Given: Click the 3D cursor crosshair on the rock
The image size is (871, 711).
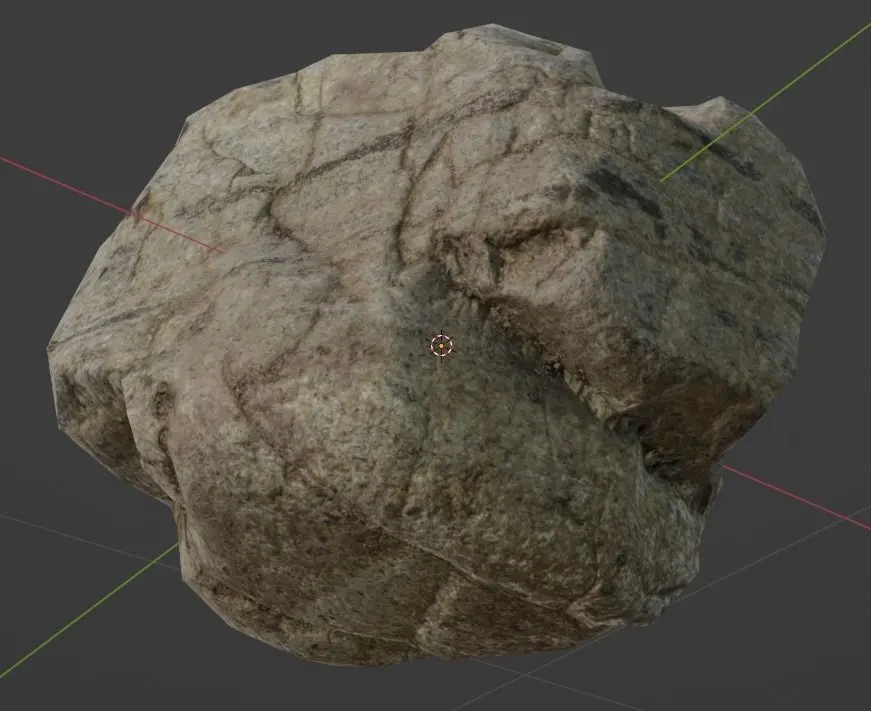Looking at the screenshot, I should point(442,345).
